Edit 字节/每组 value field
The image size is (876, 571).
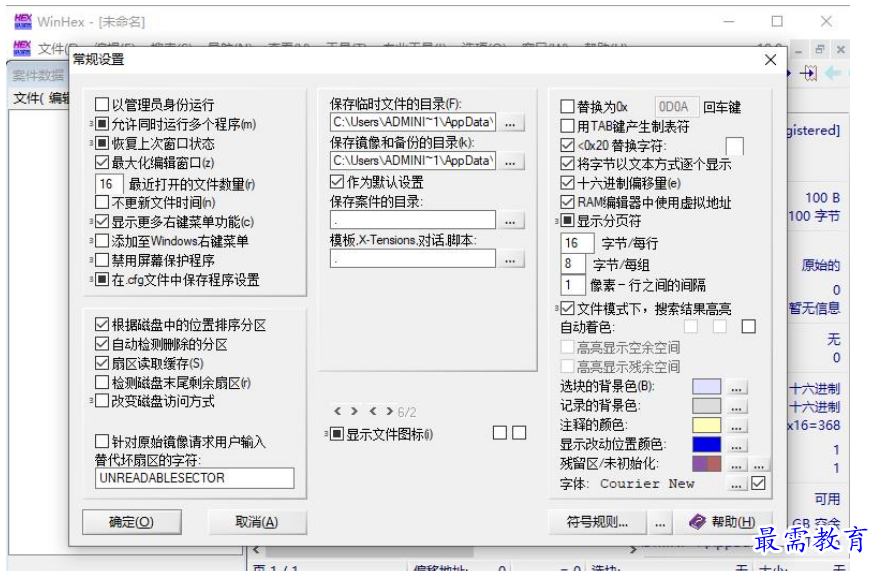(573, 263)
